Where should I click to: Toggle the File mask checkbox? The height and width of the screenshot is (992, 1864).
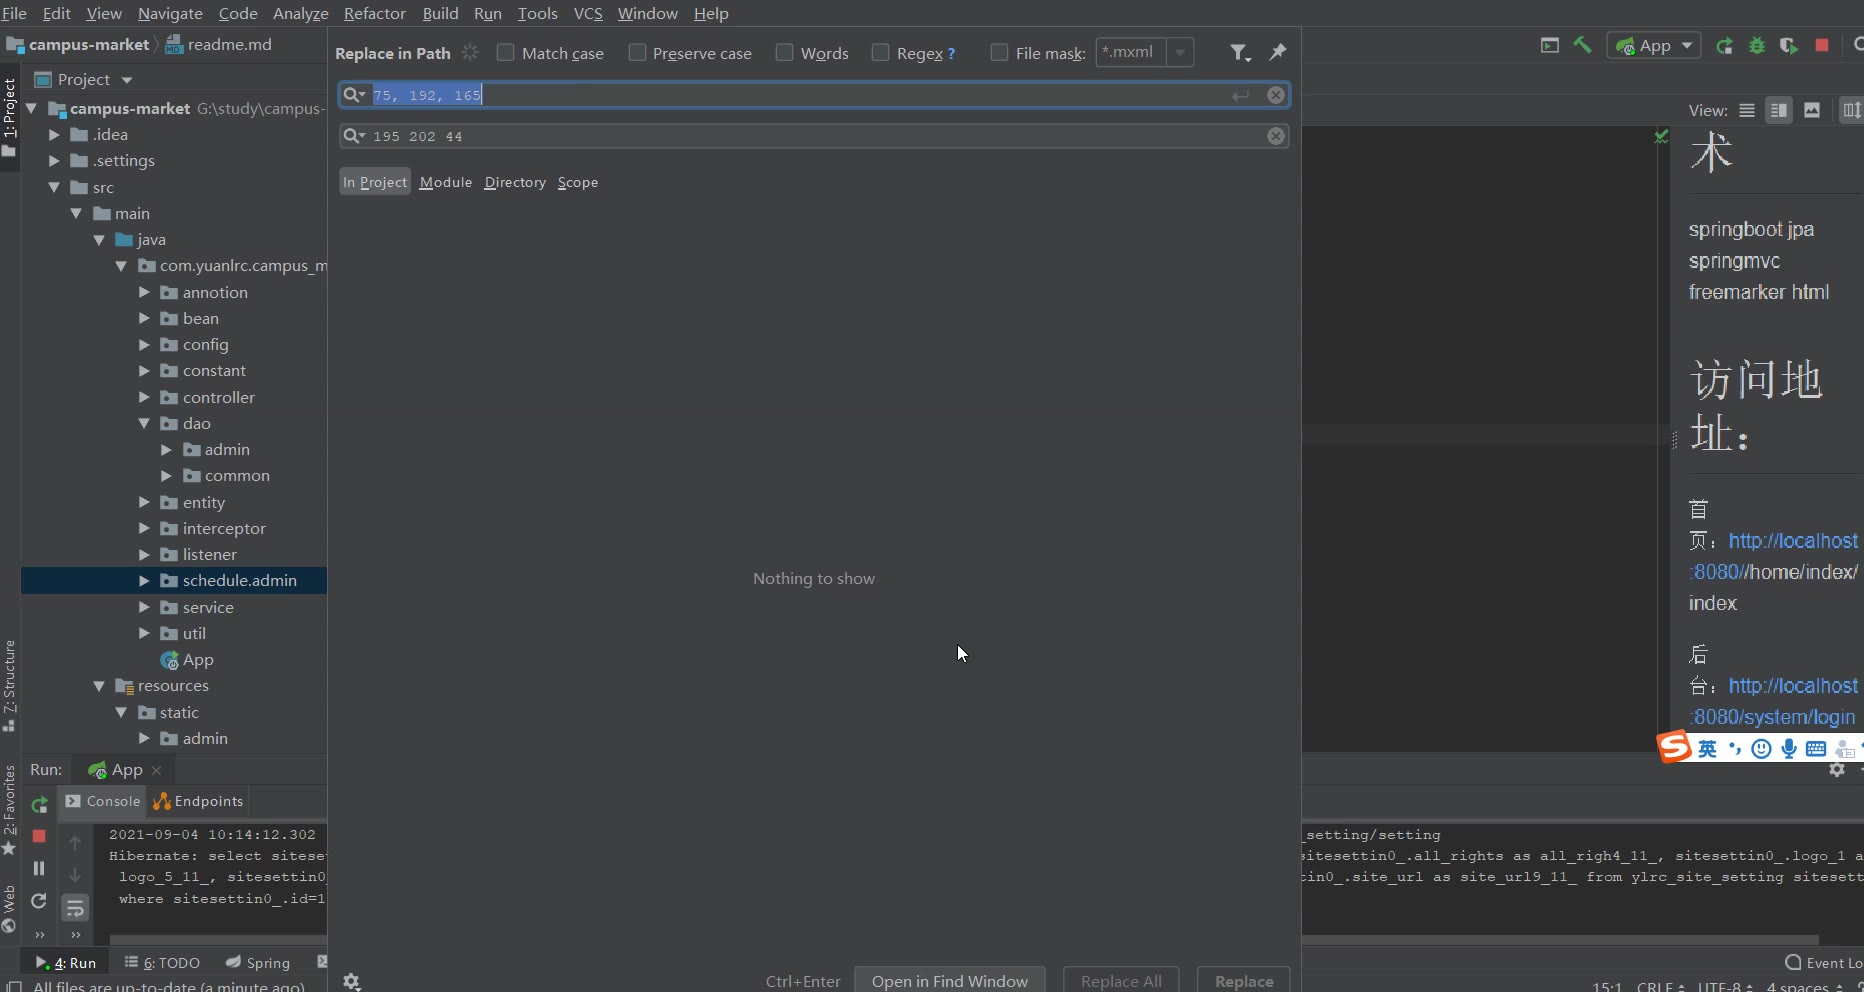pyautogui.click(x=999, y=53)
